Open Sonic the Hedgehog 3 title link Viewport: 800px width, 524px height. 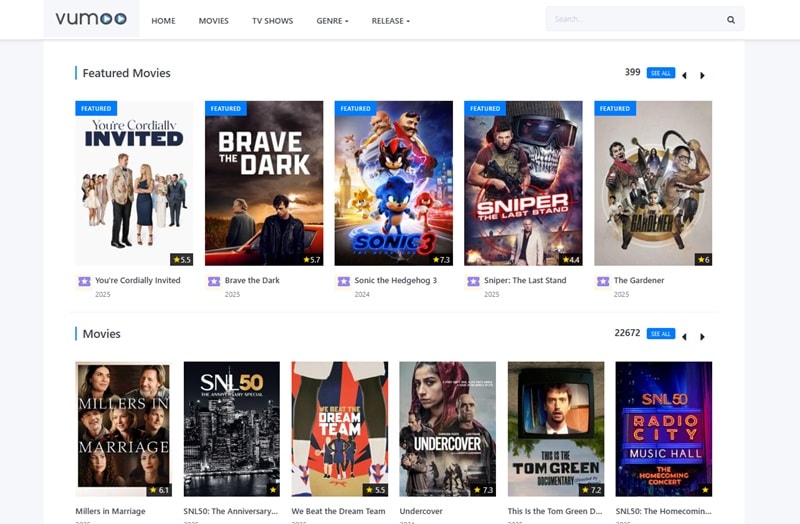coord(395,280)
